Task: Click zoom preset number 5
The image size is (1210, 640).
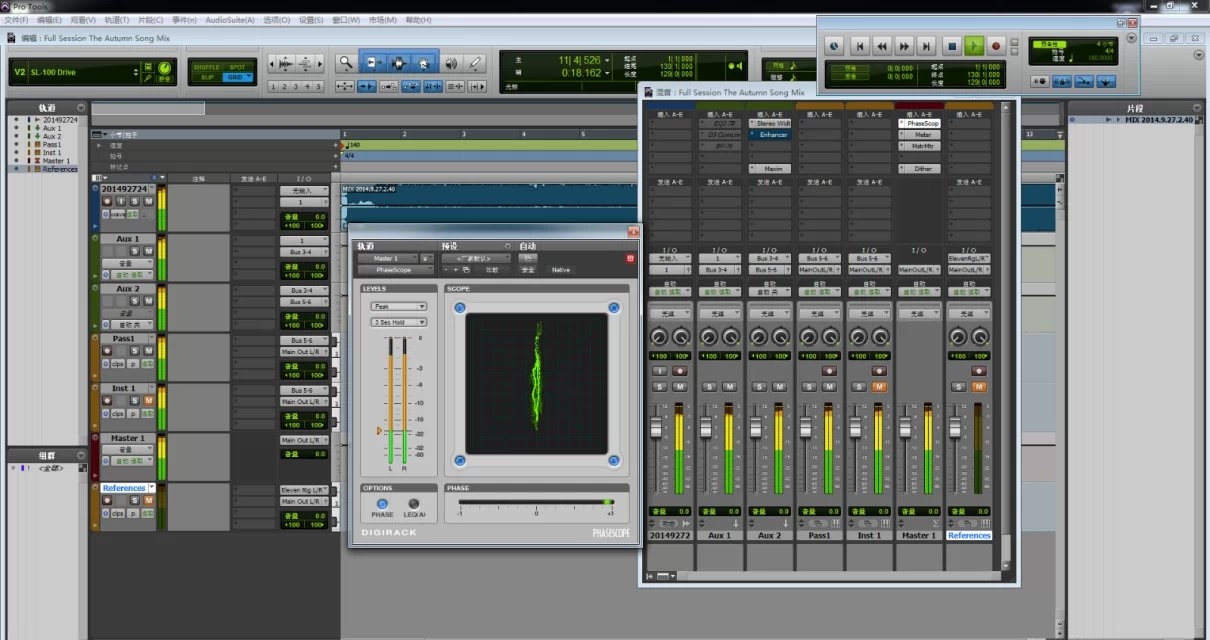Action: [316, 87]
